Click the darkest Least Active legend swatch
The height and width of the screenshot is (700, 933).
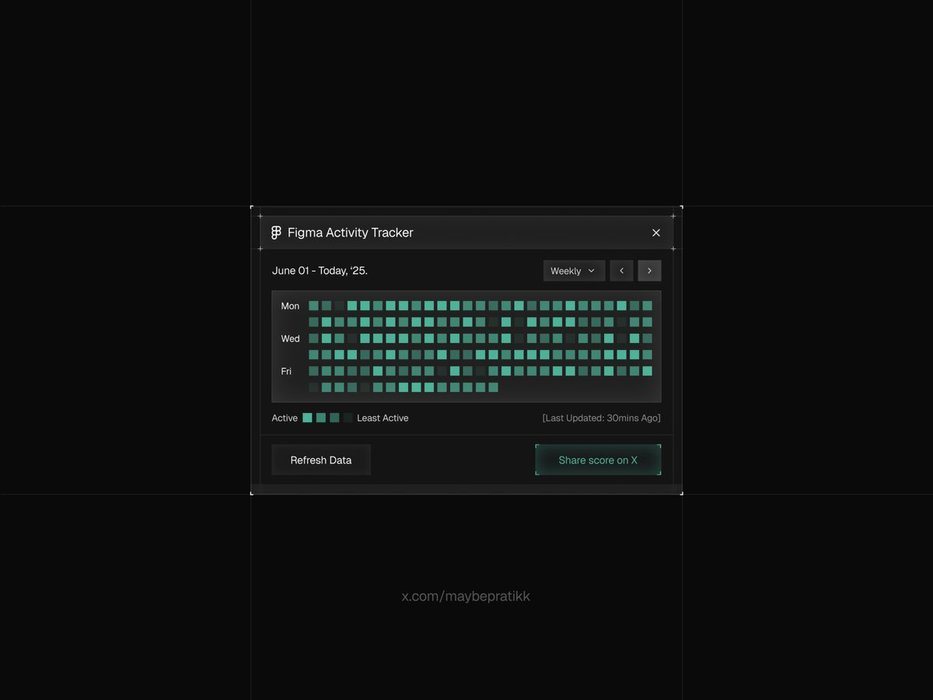pyautogui.click(x=348, y=418)
